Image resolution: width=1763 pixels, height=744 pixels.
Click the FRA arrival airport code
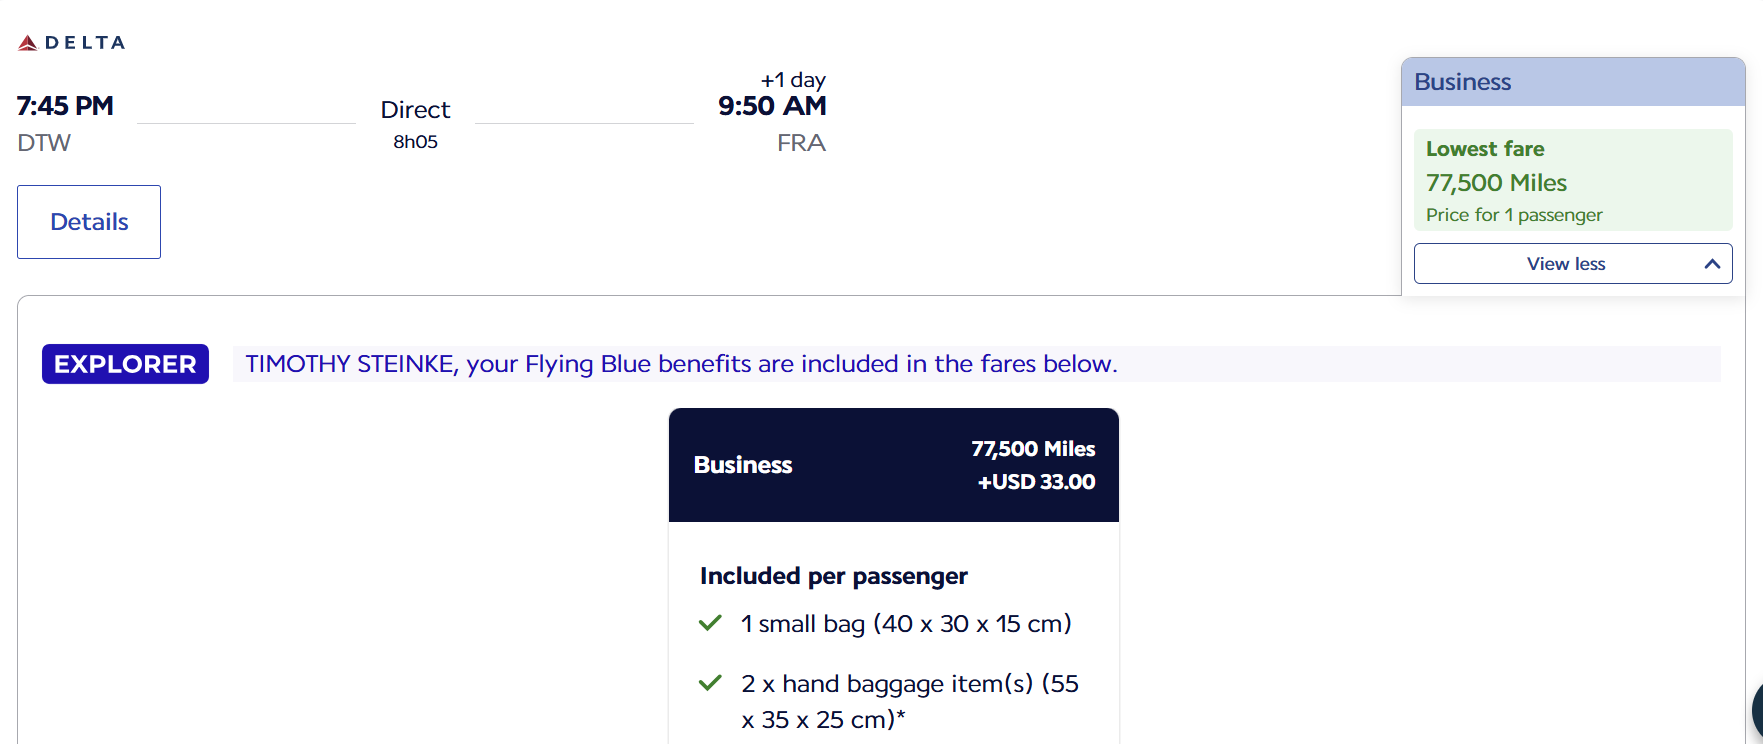(801, 143)
